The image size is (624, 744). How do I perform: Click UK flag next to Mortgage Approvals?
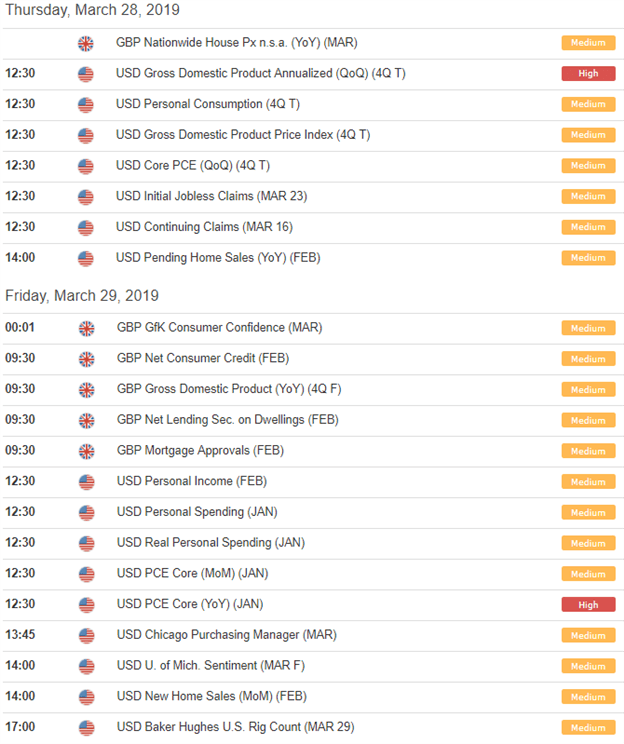(86, 451)
